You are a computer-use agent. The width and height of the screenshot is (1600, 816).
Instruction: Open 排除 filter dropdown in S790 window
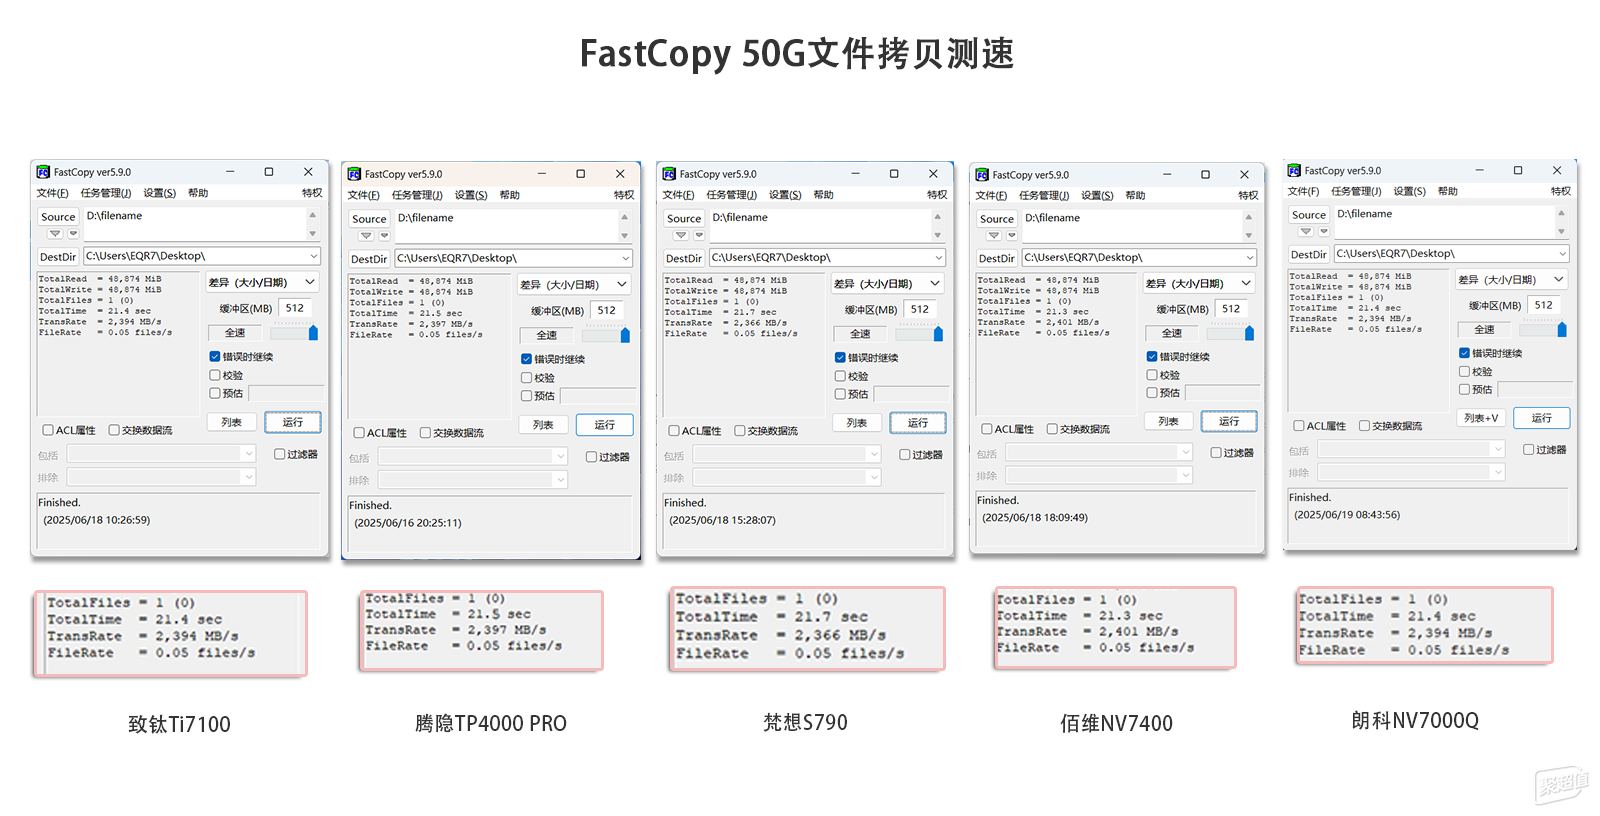coord(874,478)
